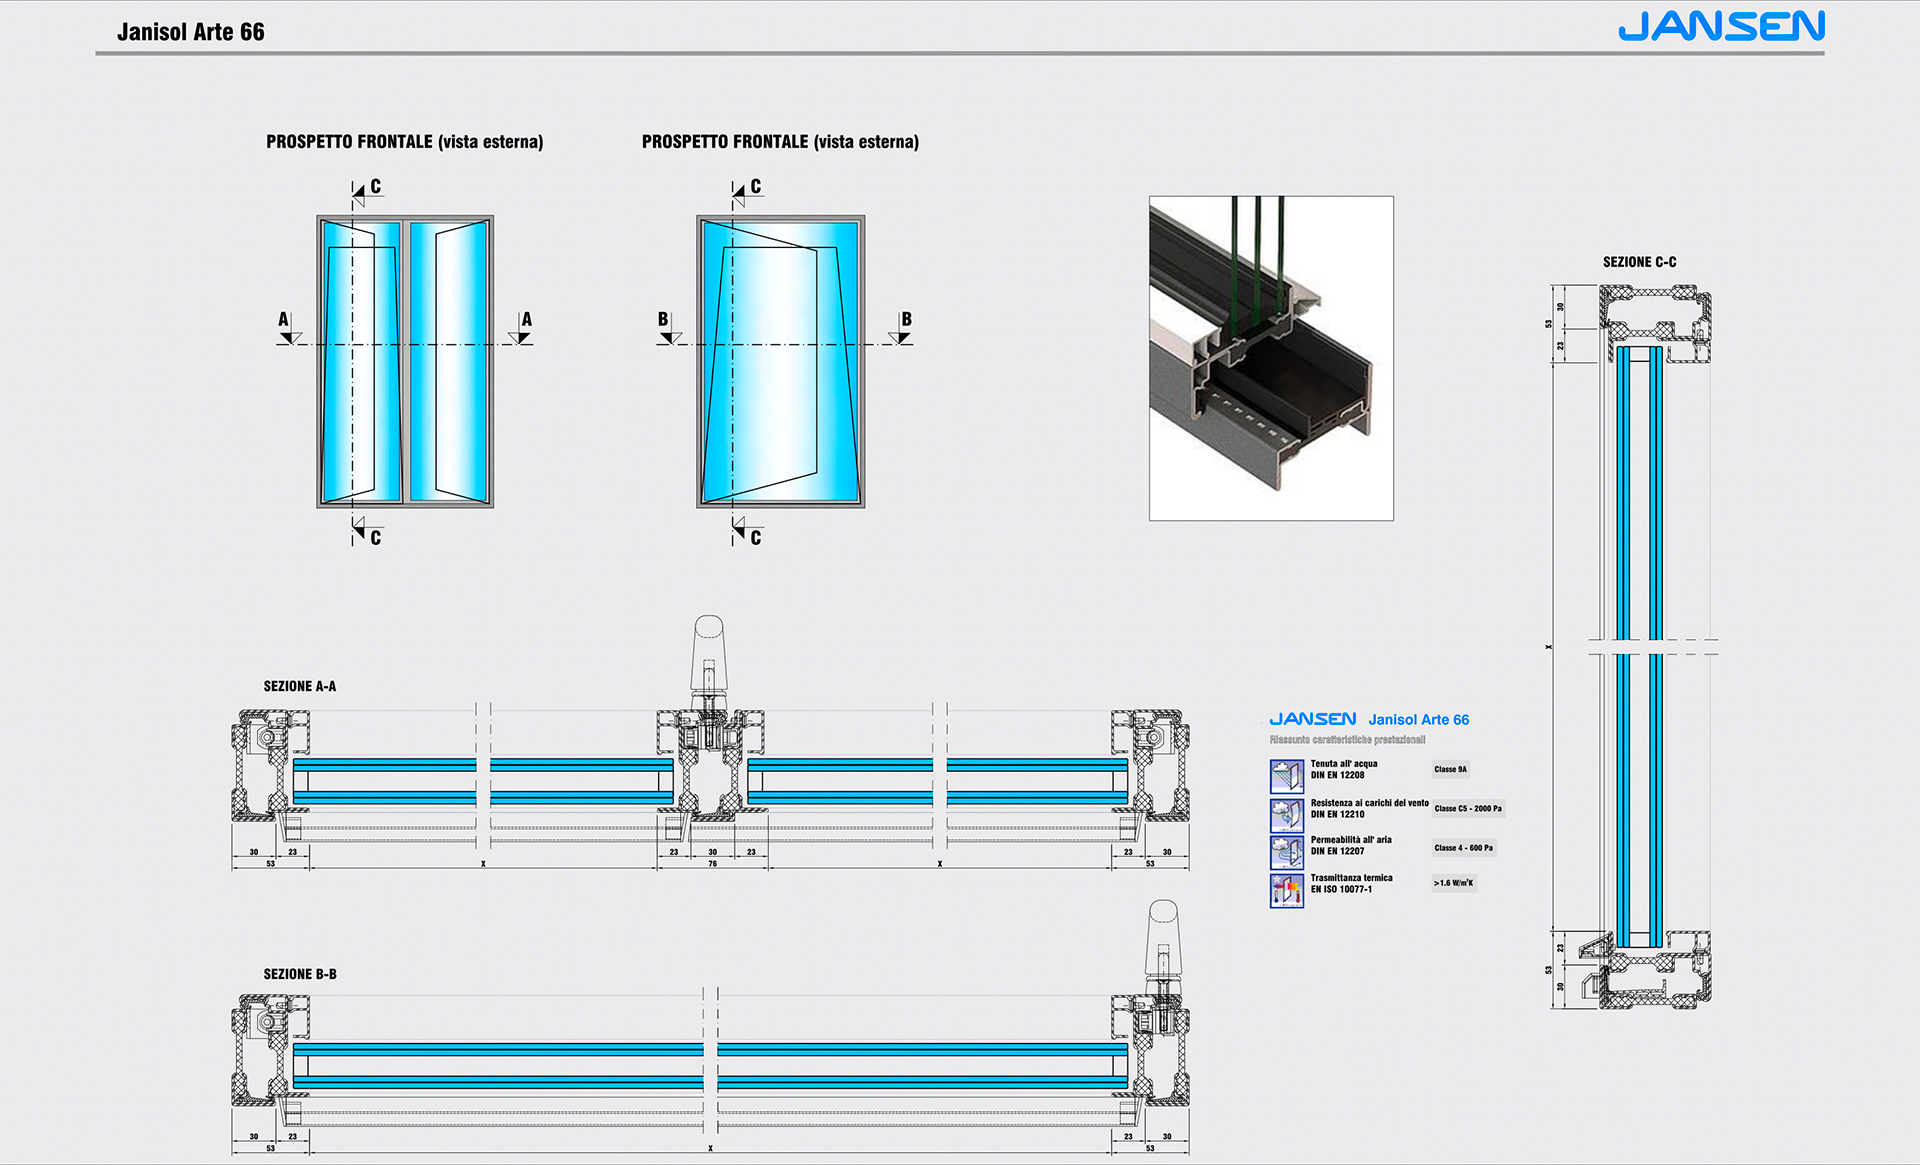Screen dimensions: 1920x1165
Task: Click the Classe 4 - 600 Pa box
Action: [x=1463, y=848]
